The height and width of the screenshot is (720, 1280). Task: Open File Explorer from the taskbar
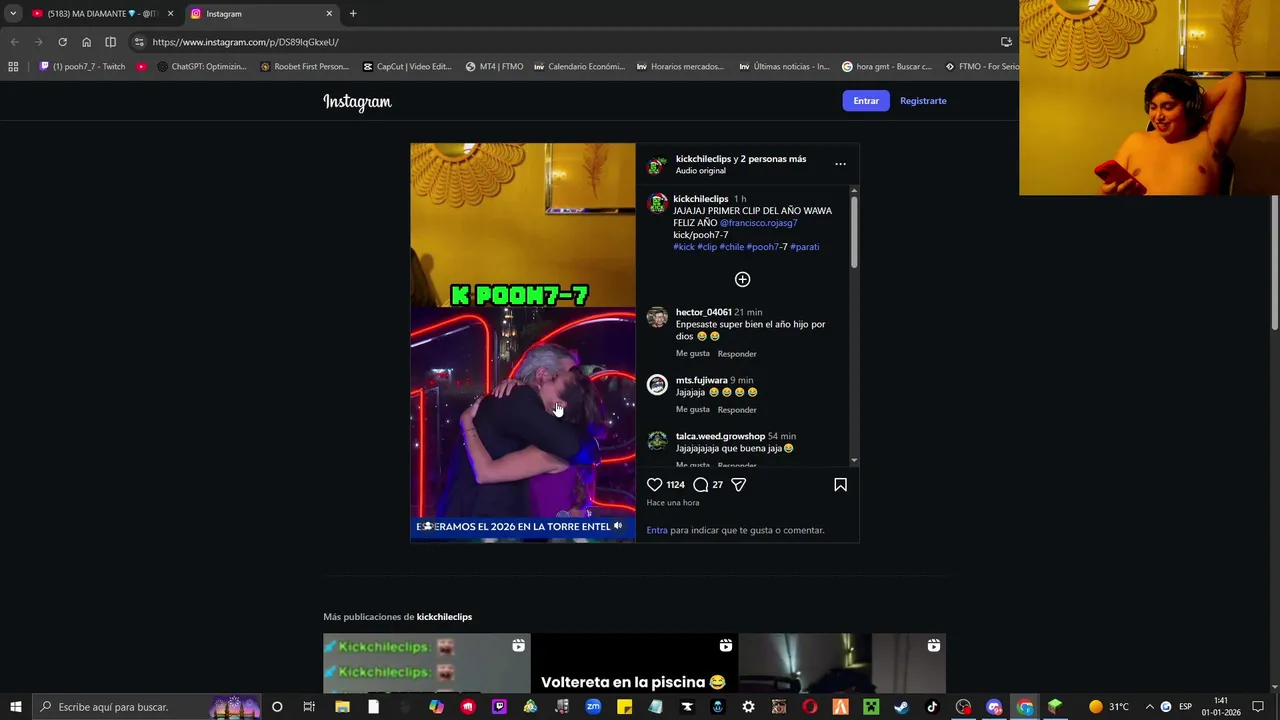(x=342, y=707)
